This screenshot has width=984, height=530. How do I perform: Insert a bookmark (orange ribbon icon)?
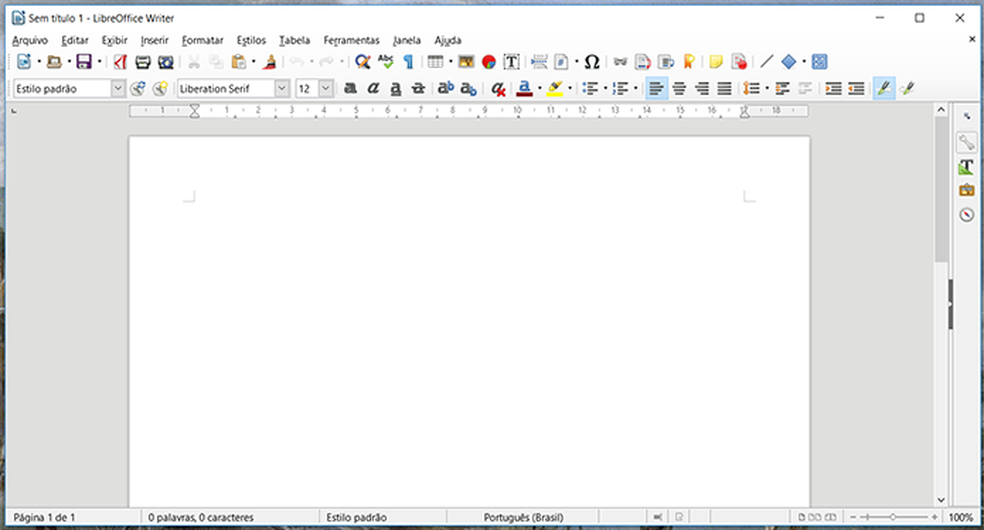click(x=688, y=61)
